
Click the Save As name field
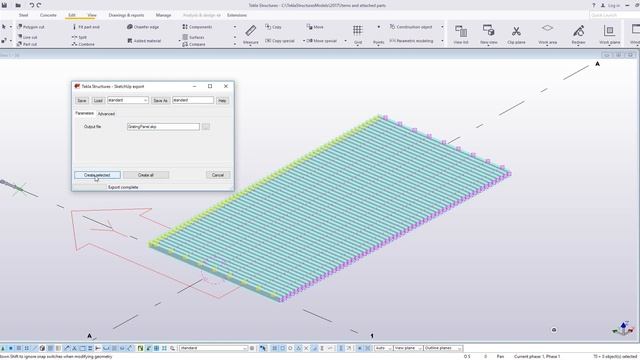click(x=193, y=100)
